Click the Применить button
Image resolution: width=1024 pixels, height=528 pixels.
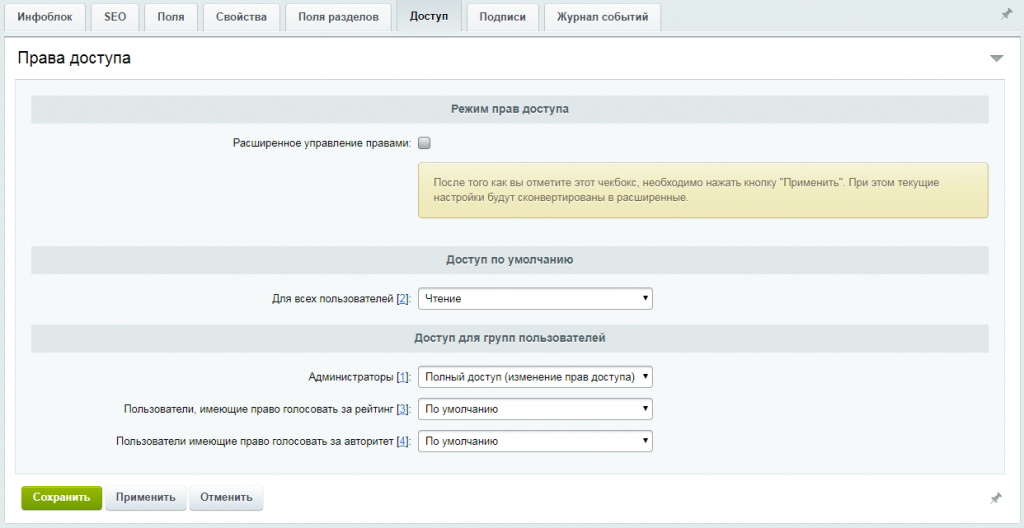tap(146, 497)
